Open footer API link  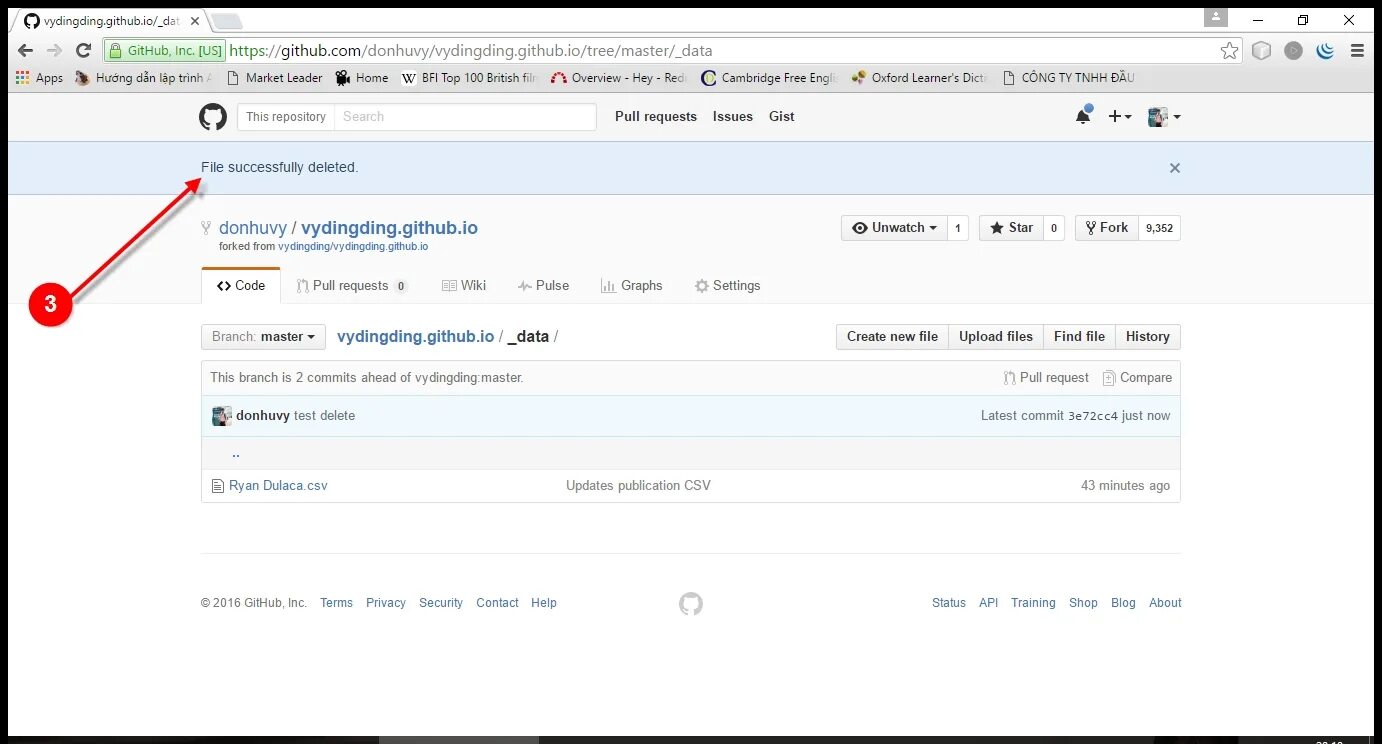click(x=989, y=603)
